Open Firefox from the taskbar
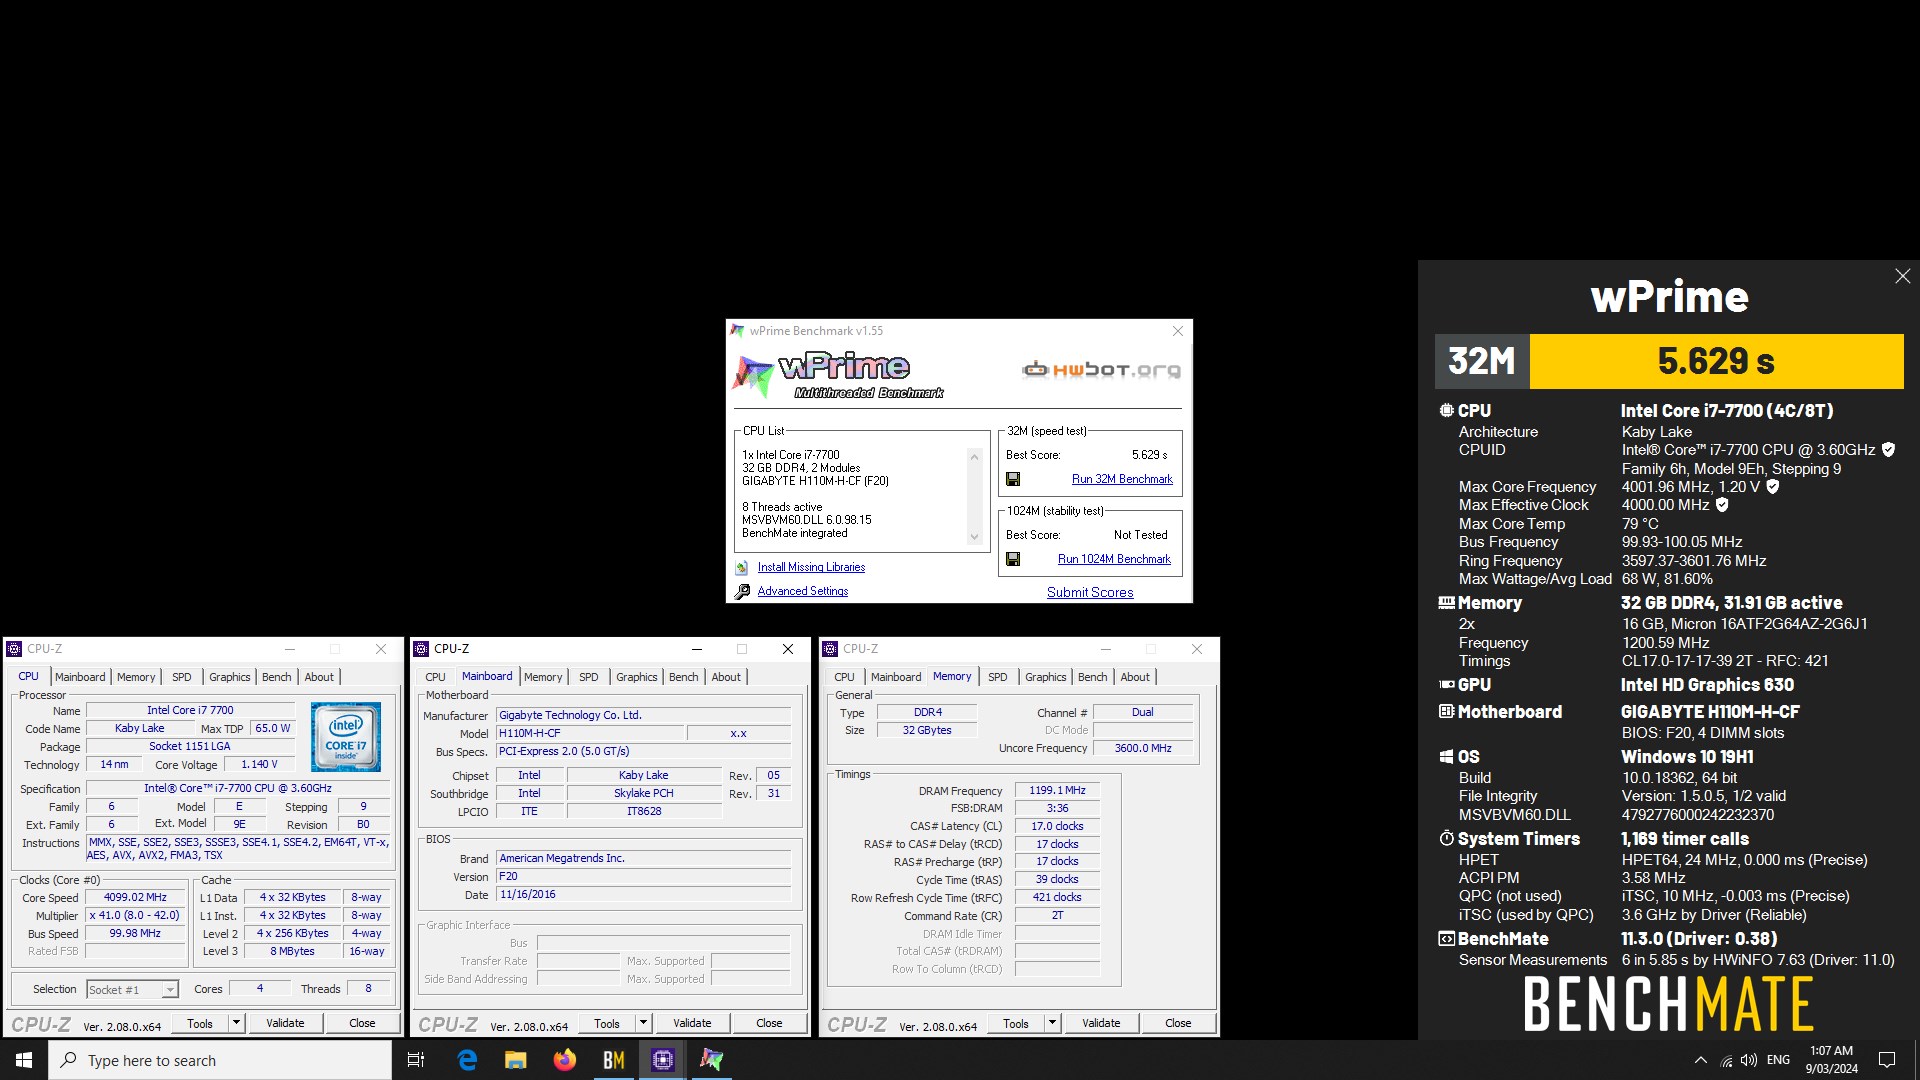The height and width of the screenshot is (1080, 1920). point(564,1060)
